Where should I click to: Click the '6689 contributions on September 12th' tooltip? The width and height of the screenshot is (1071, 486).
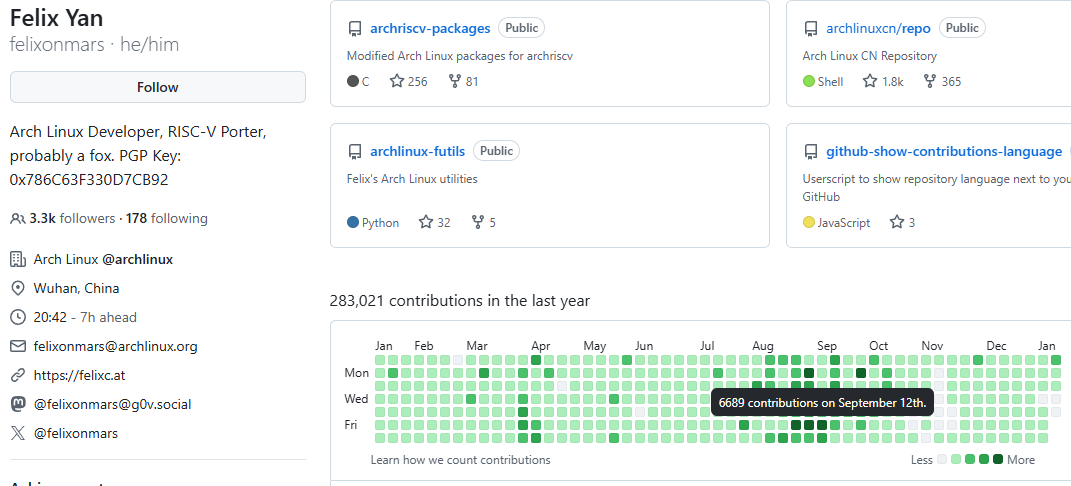click(822, 403)
